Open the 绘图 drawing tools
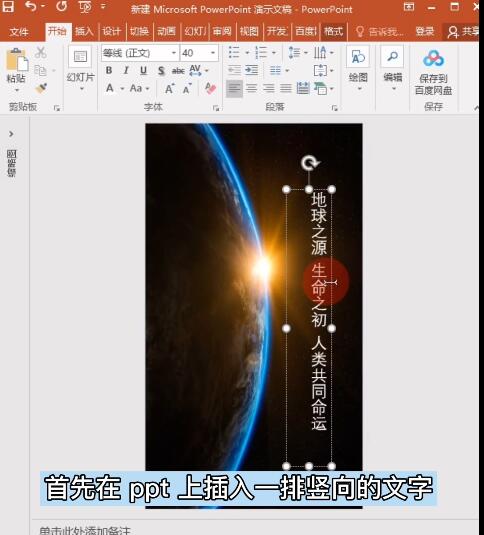This screenshot has height=535, width=484. [x=358, y=68]
